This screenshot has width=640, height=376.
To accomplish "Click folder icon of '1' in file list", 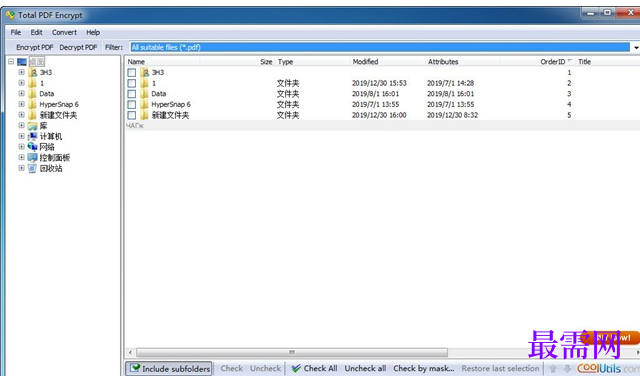I will coord(144,83).
